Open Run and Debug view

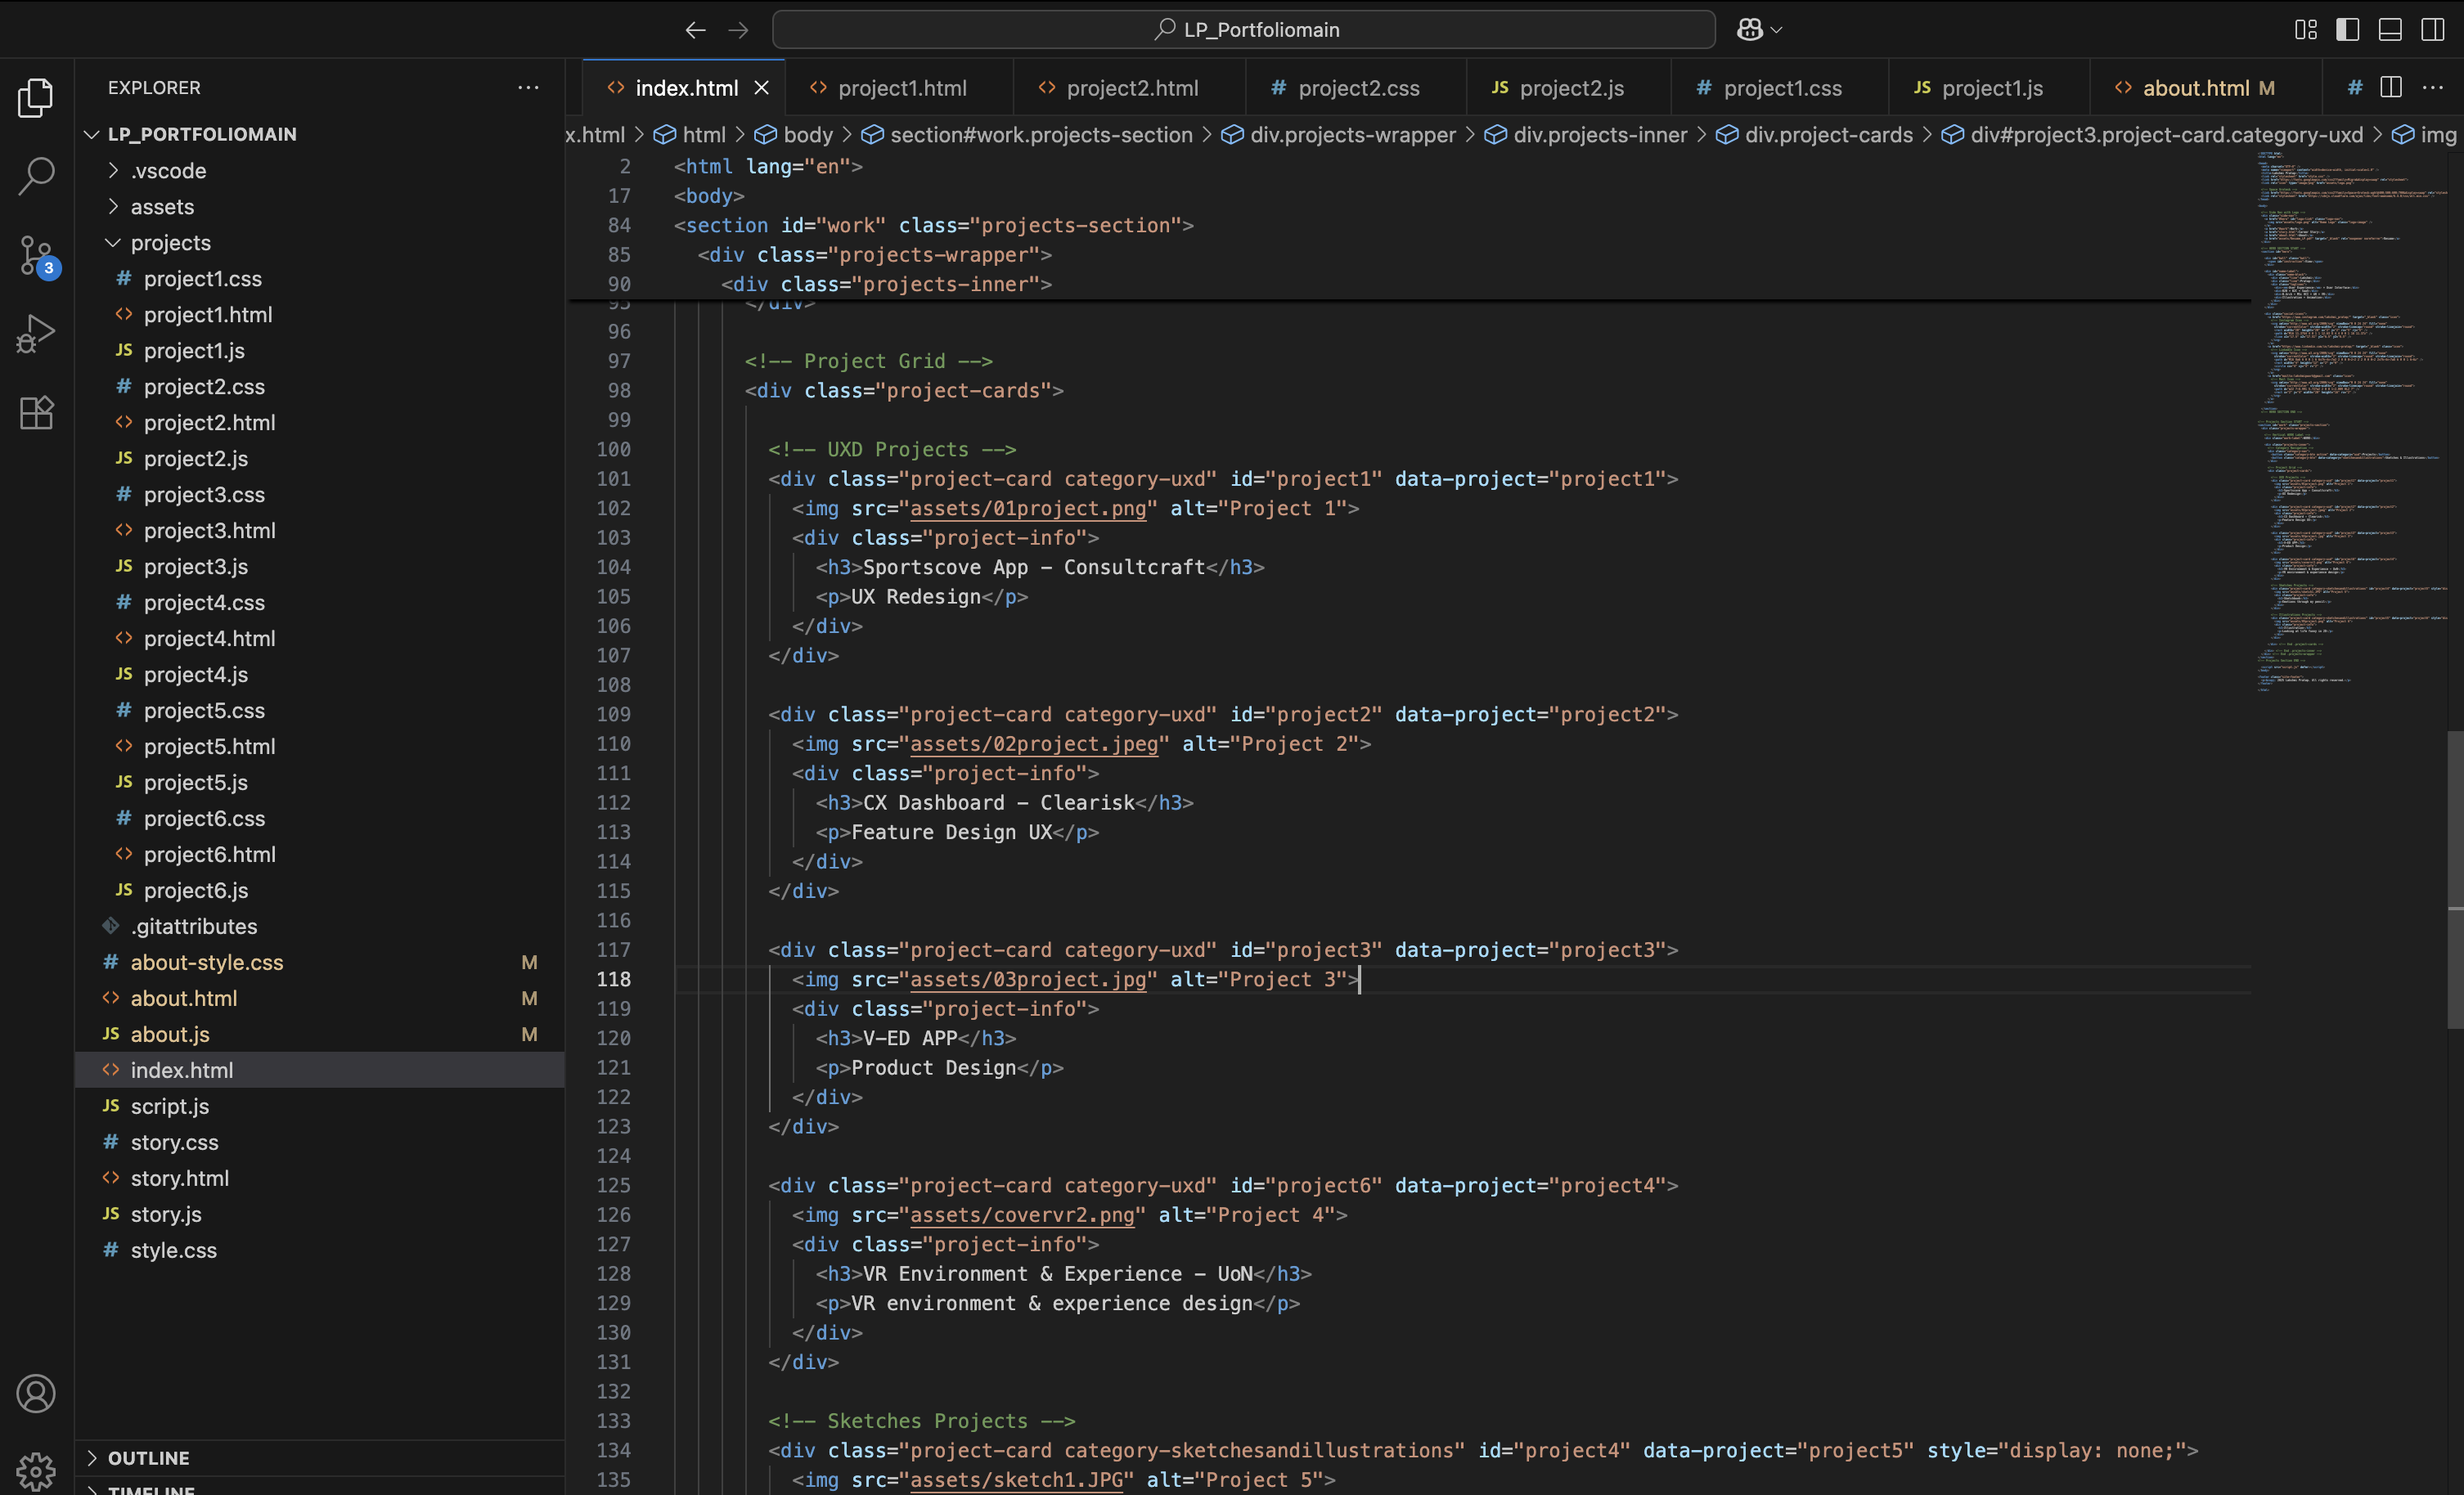(x=36, y=334)
